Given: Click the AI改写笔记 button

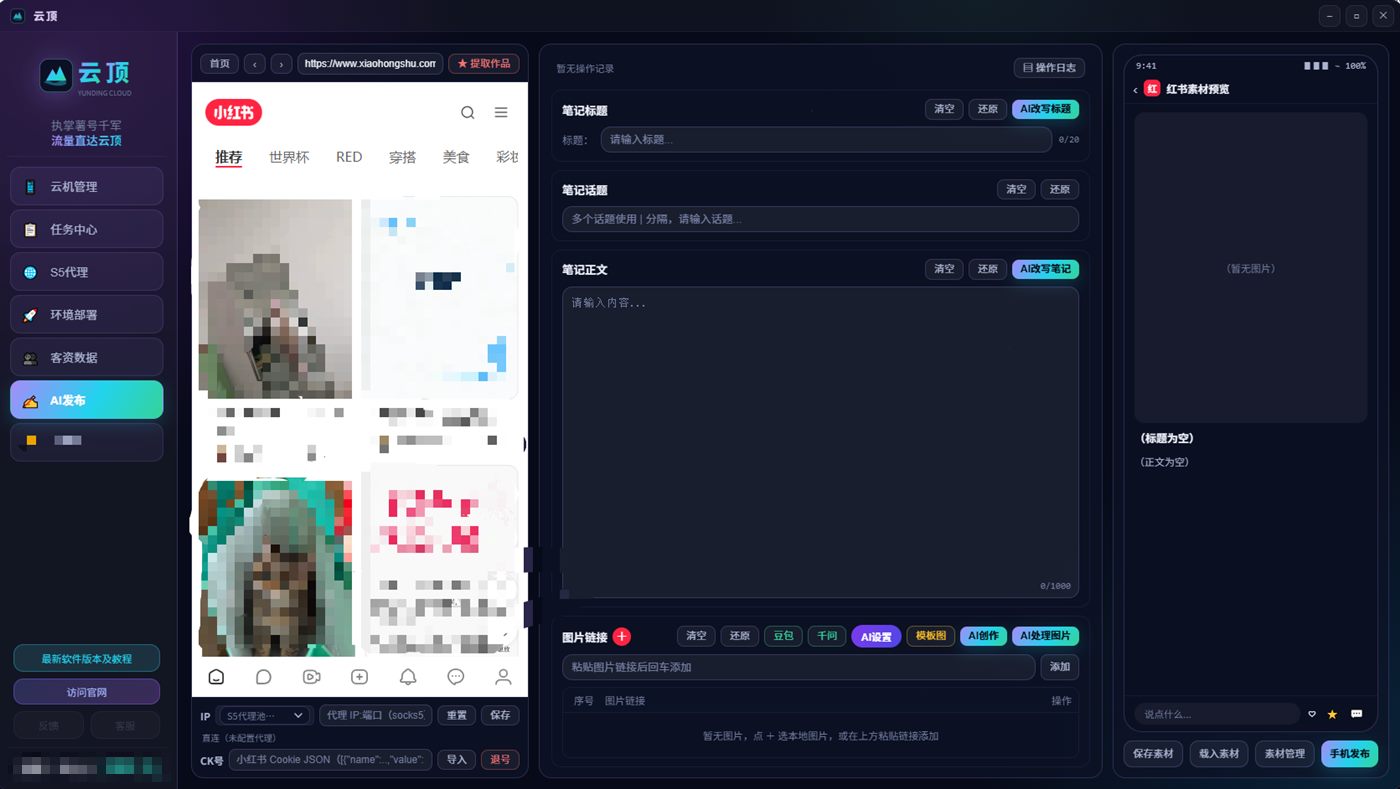Looking at the screenshot, I should click(1046, 269).
